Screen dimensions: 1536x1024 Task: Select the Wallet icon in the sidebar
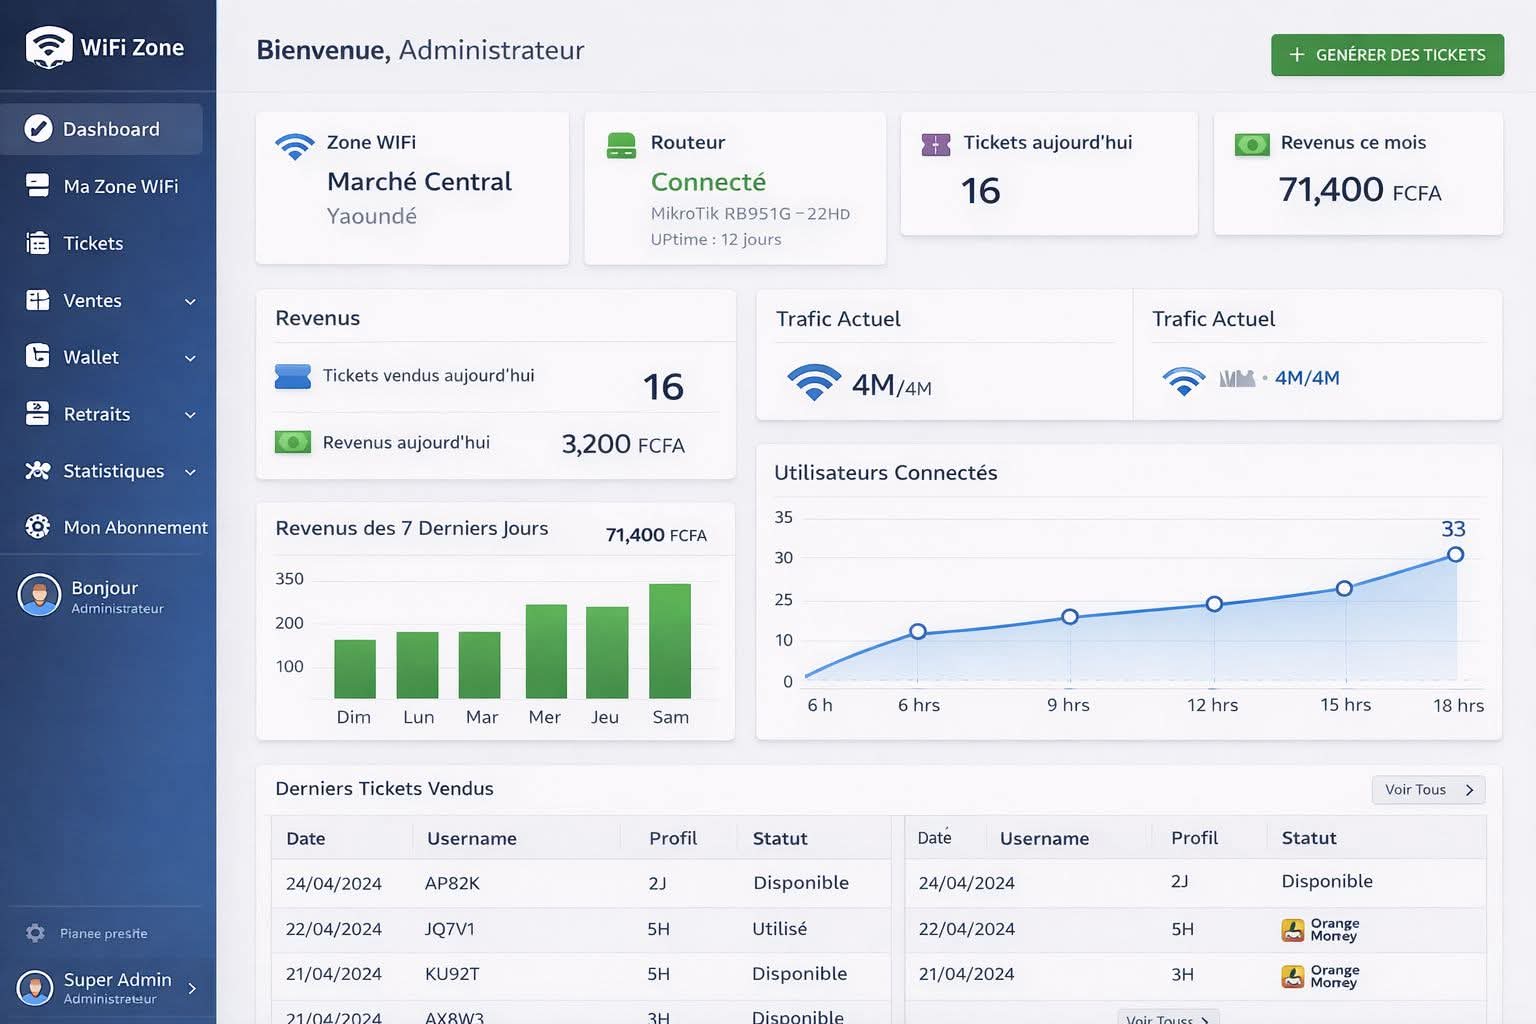tap(36, 357)
